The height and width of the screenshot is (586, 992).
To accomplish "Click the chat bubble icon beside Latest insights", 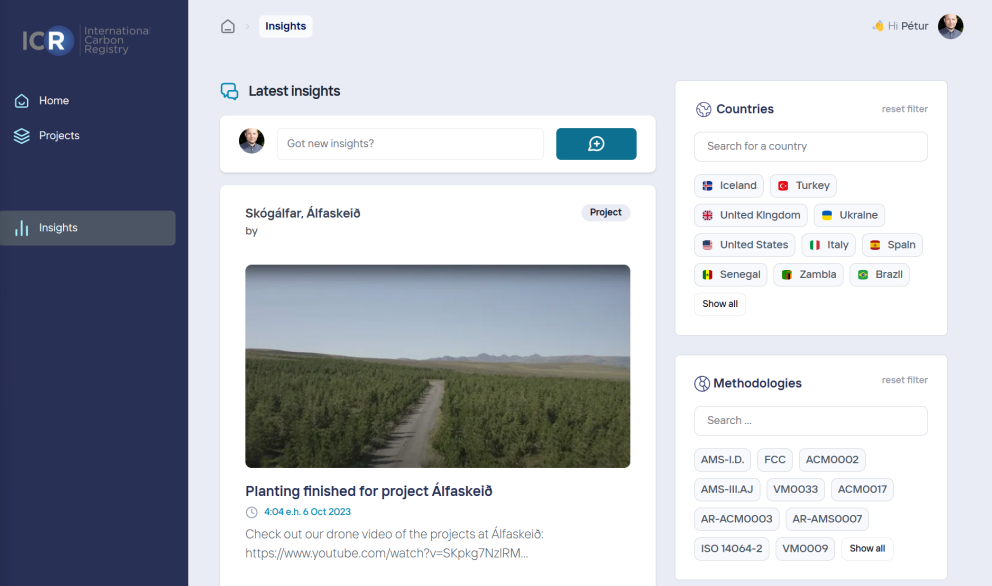I will click(227, 91).
